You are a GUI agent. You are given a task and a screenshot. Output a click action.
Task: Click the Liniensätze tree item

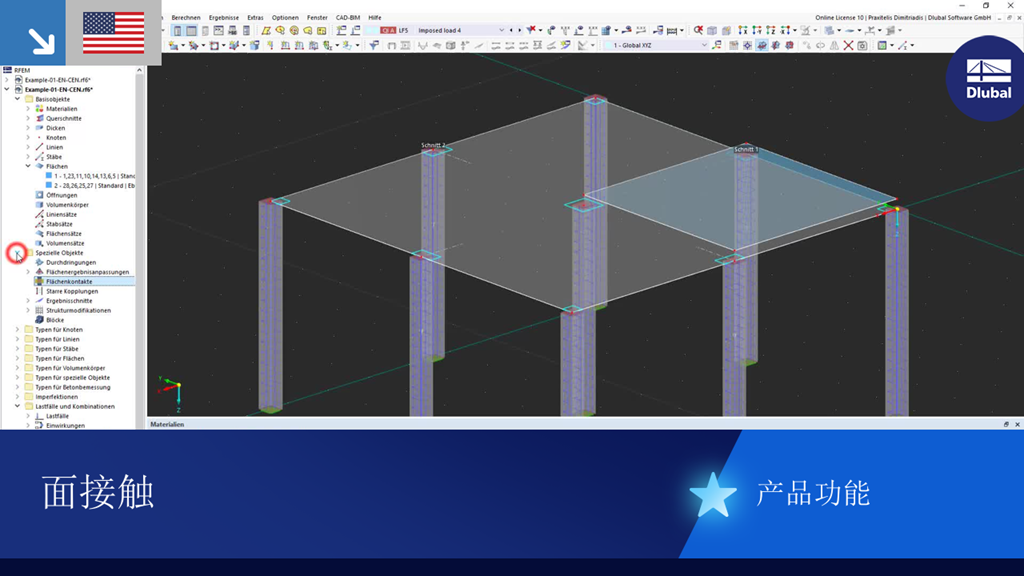tap(61, 214)
